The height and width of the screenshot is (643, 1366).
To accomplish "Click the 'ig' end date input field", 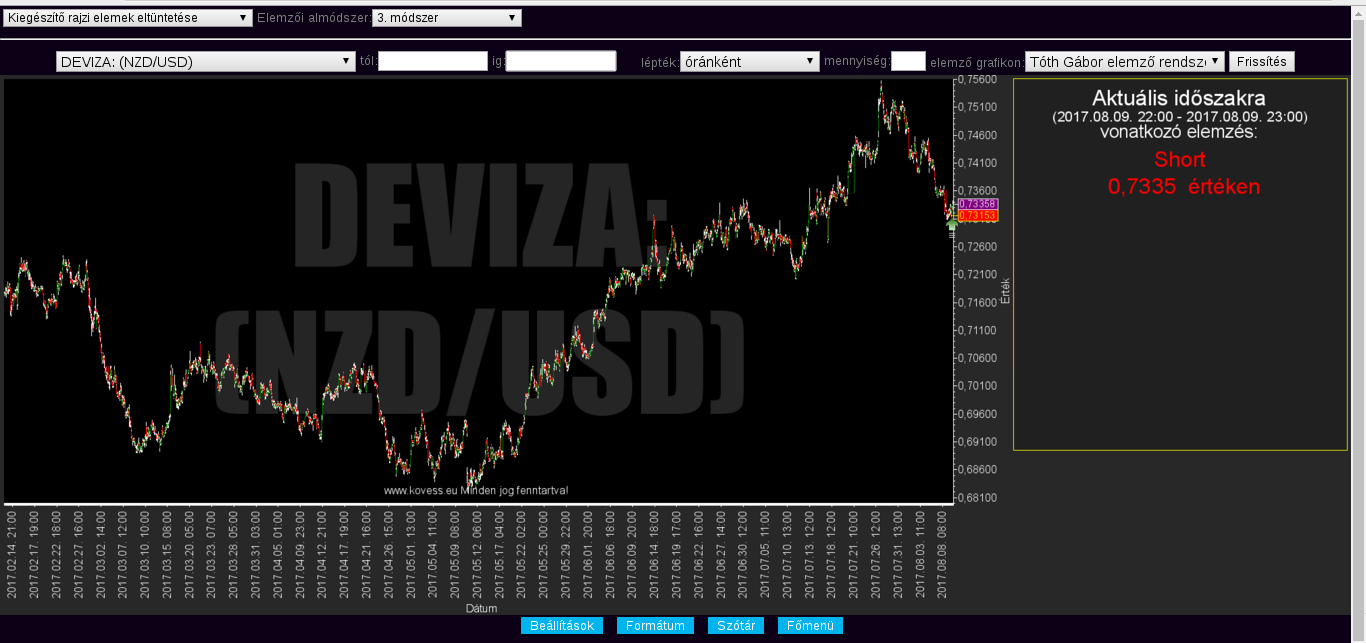I will (x=561, y=62).
